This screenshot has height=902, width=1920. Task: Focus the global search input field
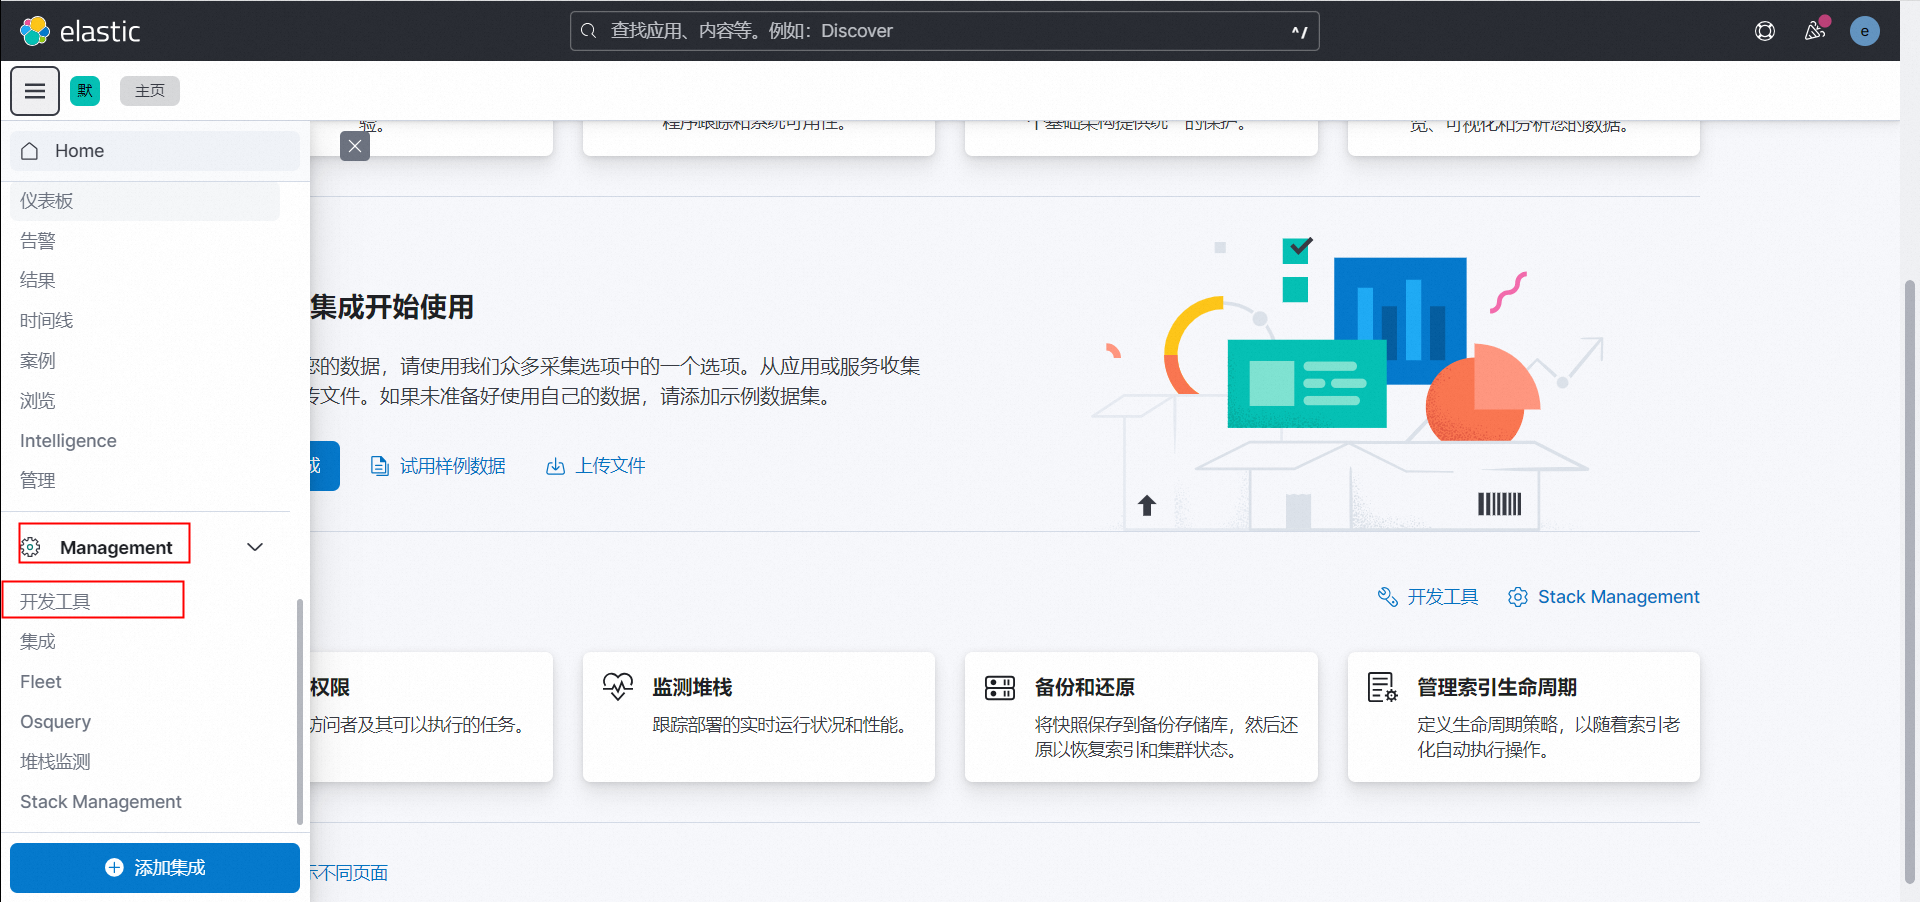pyautogui.click(x=945, y=31)
